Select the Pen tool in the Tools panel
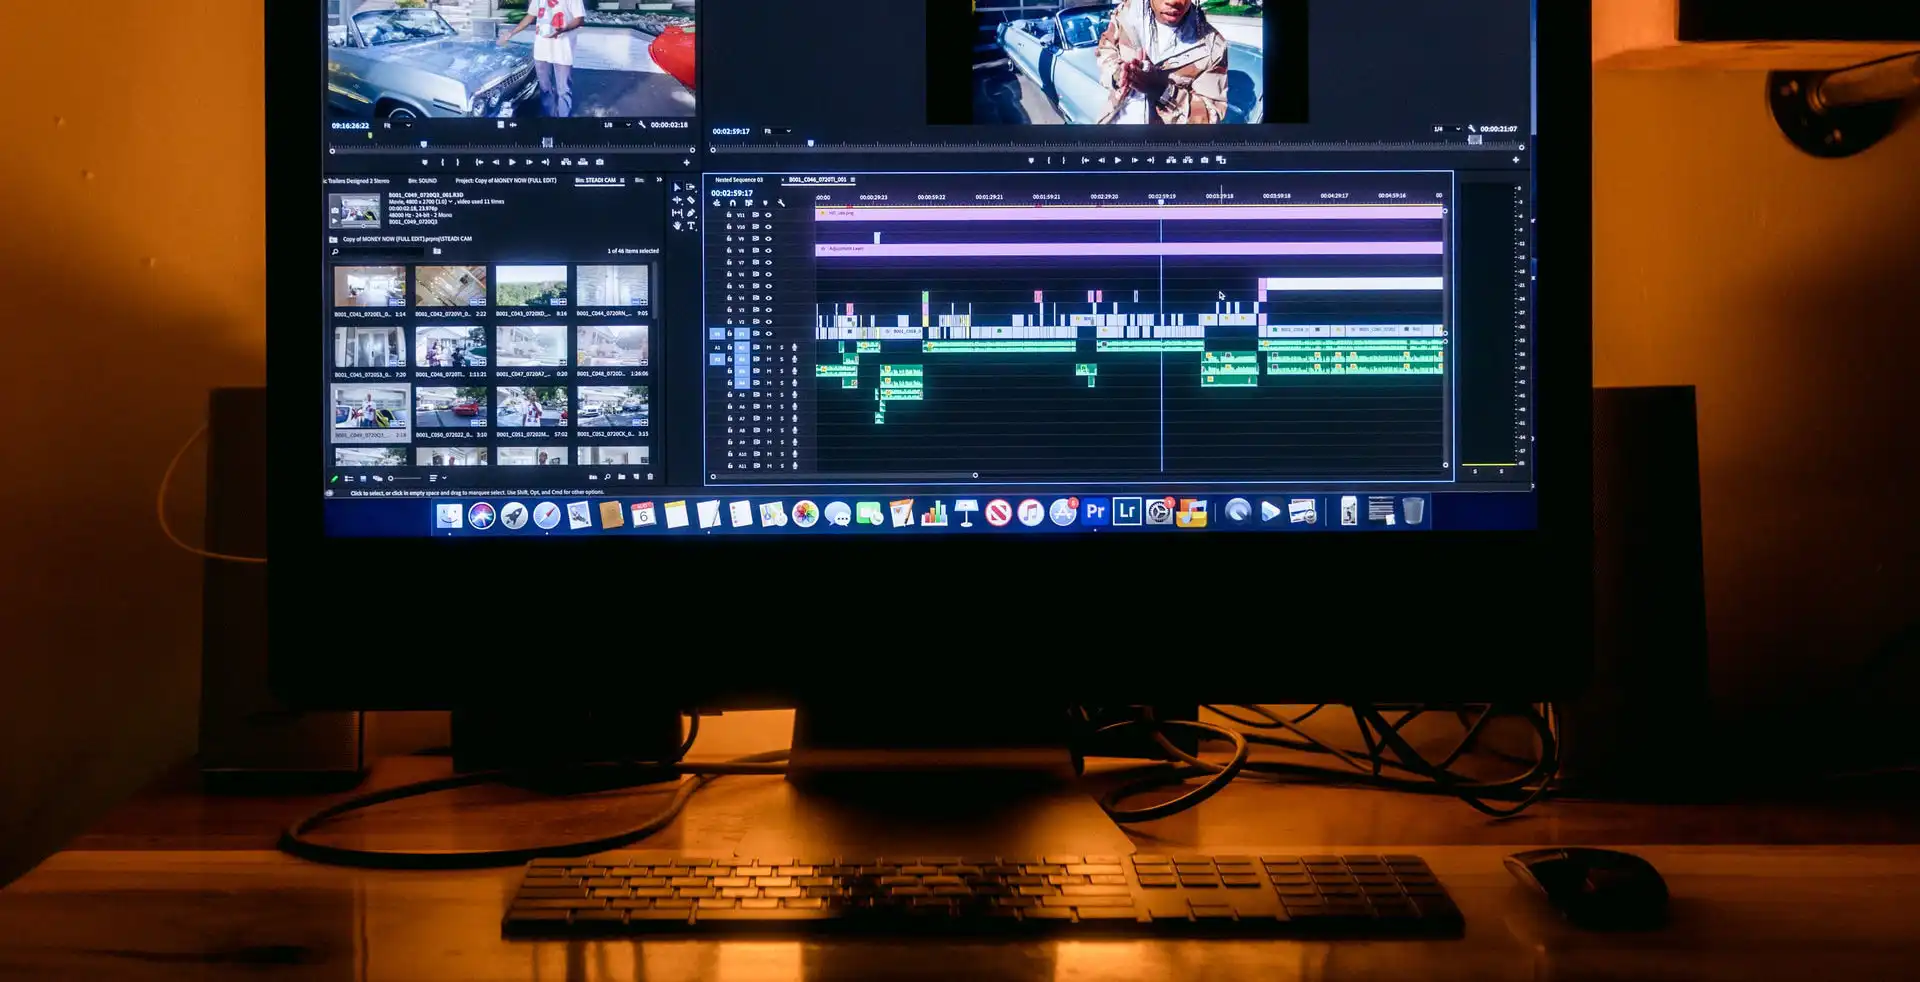The height and width of the screenshot is (982, 1920). [x=691, y=212]
